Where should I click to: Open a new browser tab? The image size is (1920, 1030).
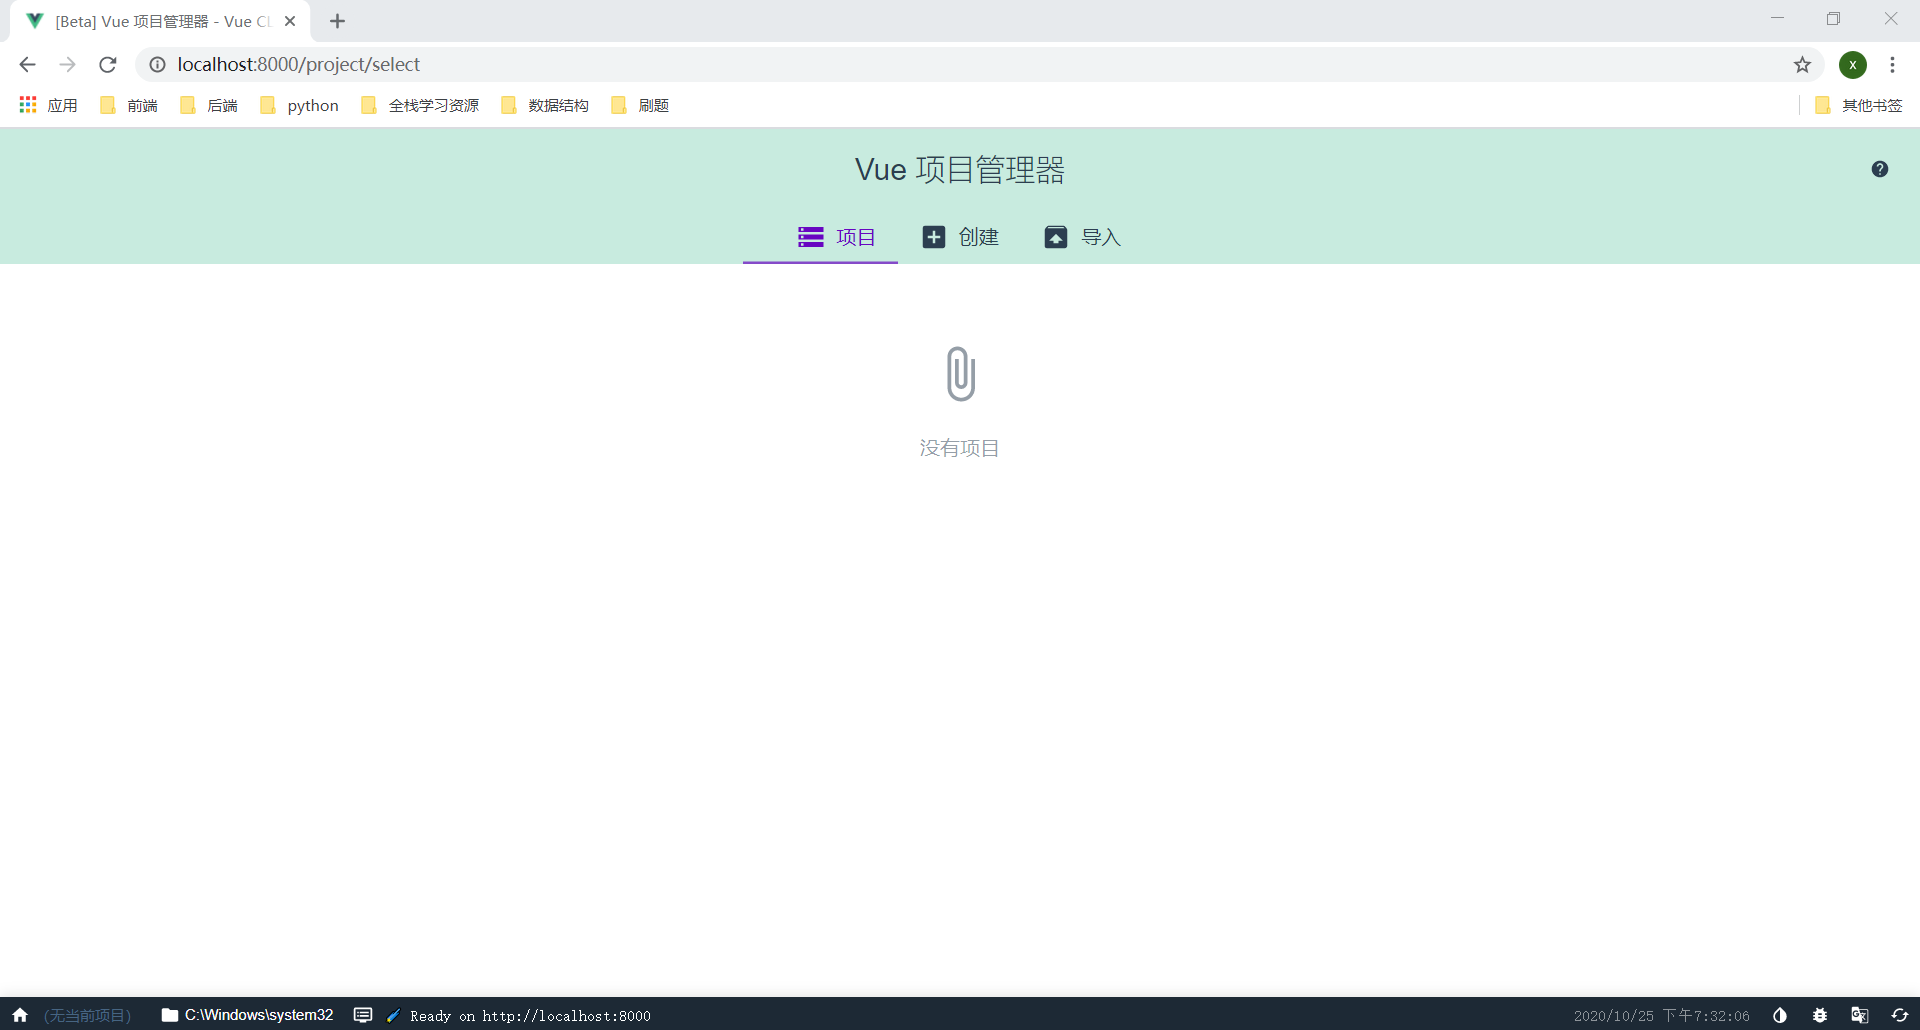(x=337, y=21)
